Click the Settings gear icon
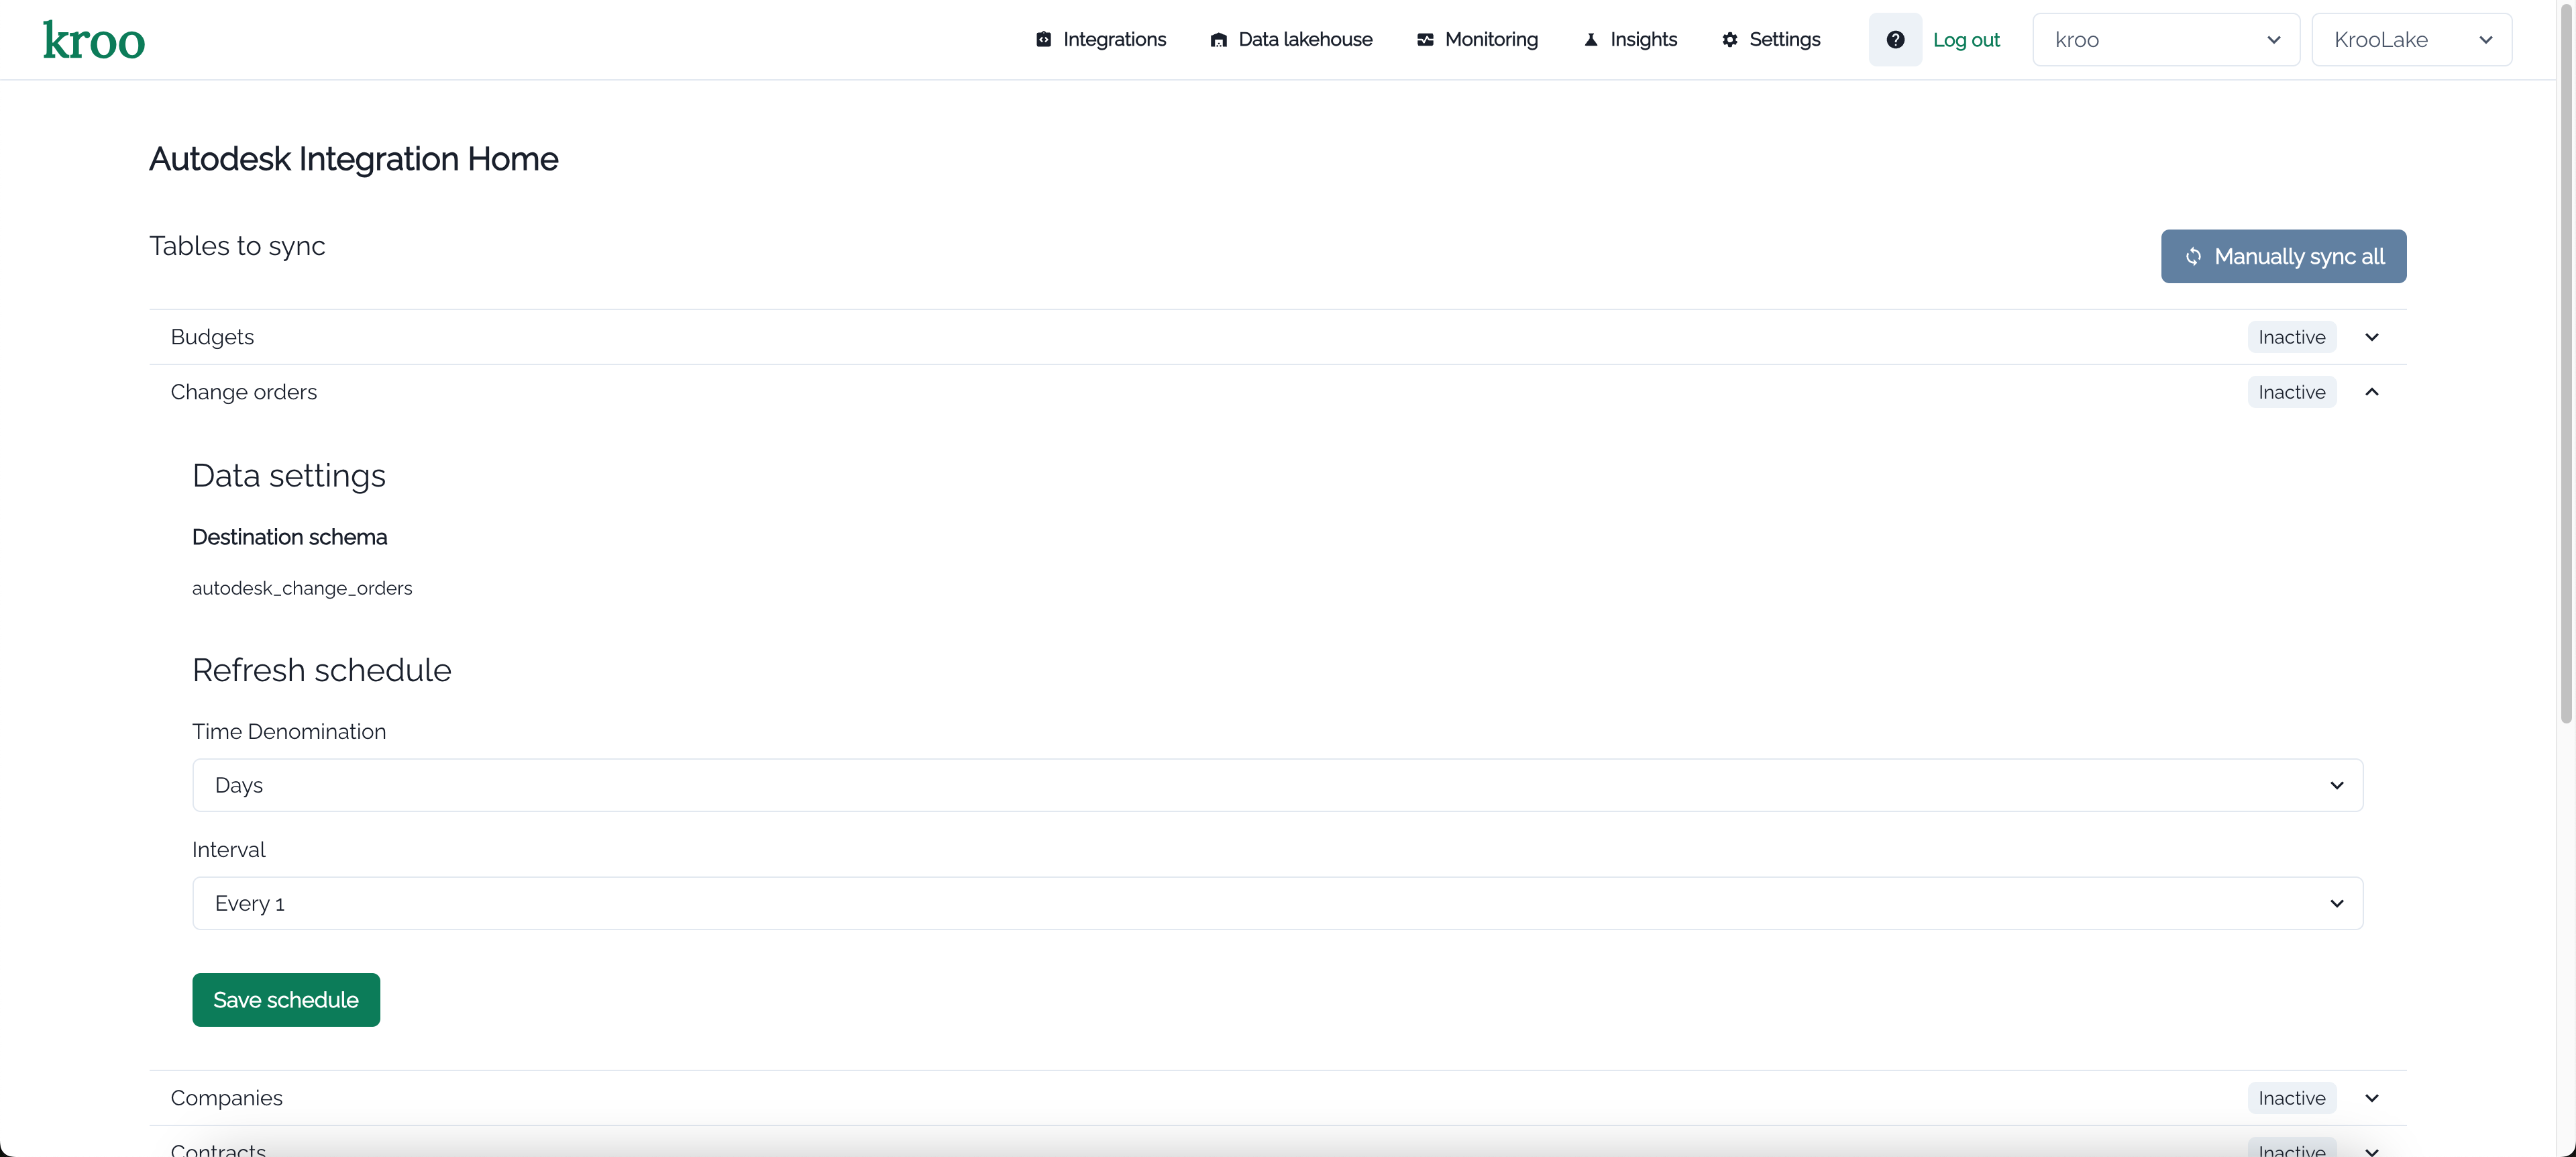2576x1157 pixels. 1729,40
